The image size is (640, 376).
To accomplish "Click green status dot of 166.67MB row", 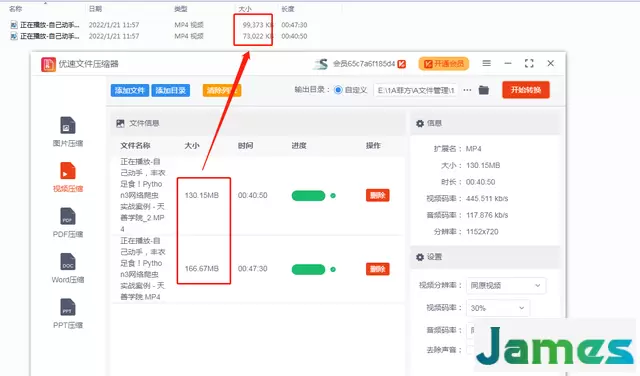I will pyautogui.click(x=333, y=269).
